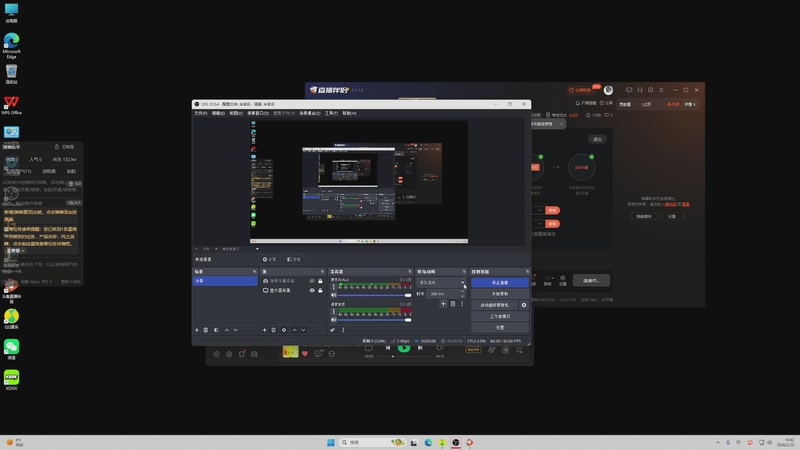Show the hidden video capture device source
The image size is (800, 450).
[x=312, y=281]
